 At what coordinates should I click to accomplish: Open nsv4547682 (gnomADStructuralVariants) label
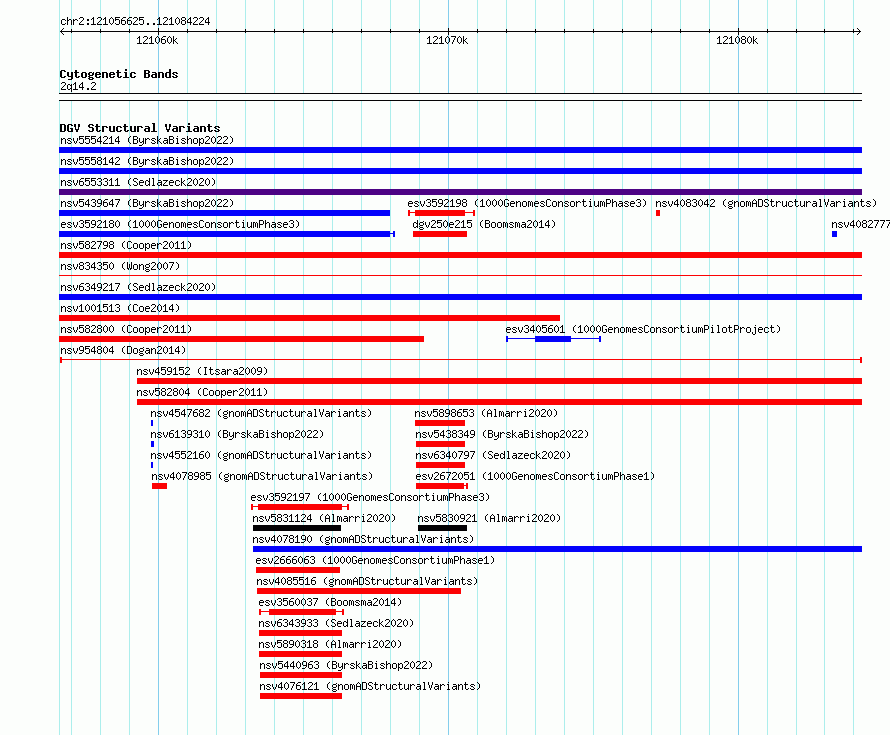(x=261, y=413)
